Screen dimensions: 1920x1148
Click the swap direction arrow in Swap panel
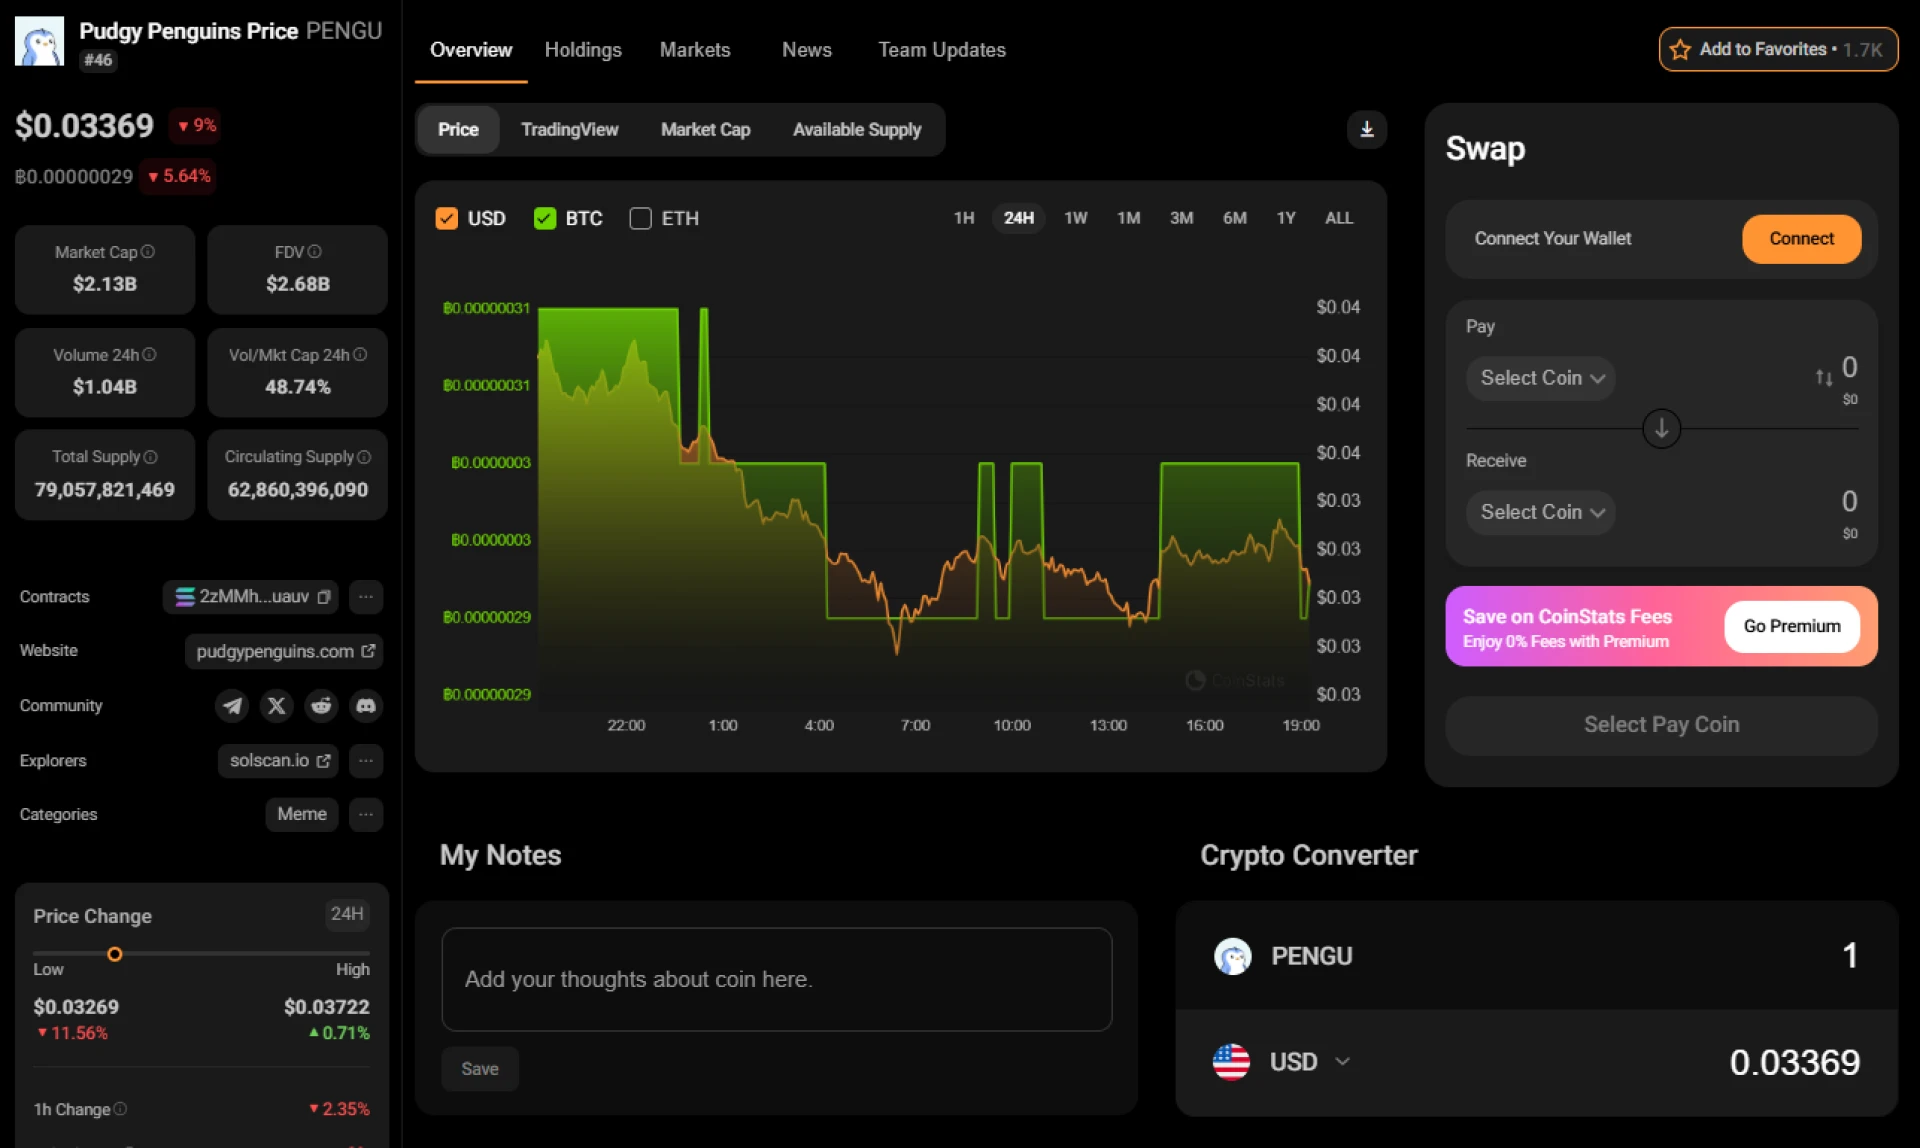coord(1660,428)
